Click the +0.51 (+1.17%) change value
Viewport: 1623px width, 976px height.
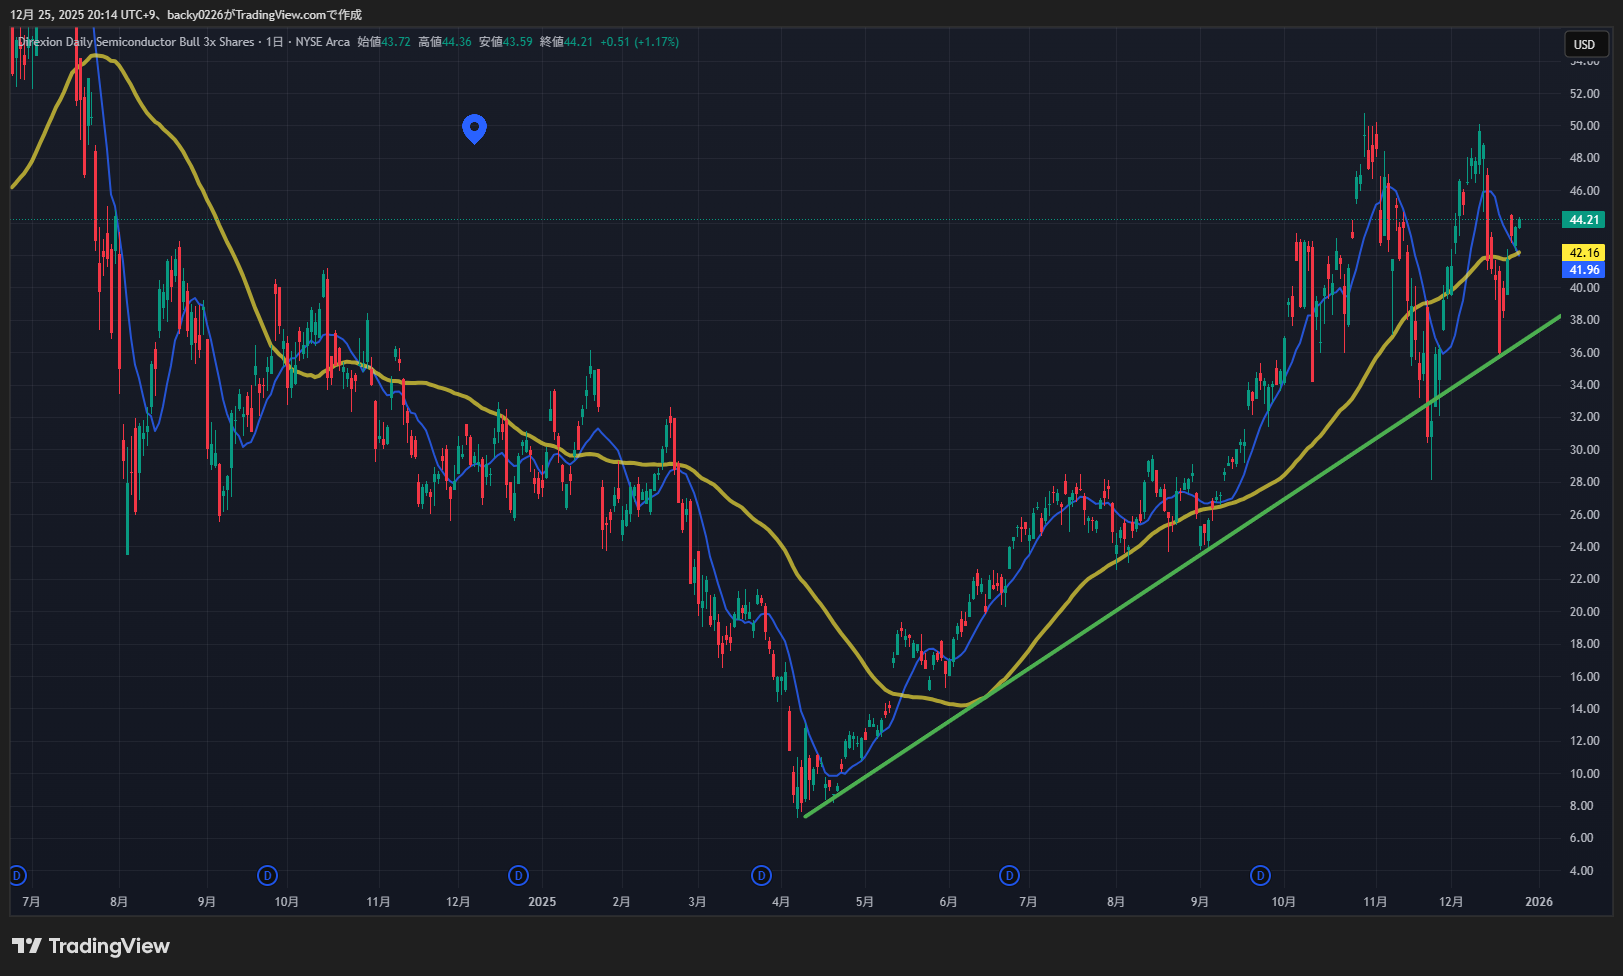(x=639, y=42)
